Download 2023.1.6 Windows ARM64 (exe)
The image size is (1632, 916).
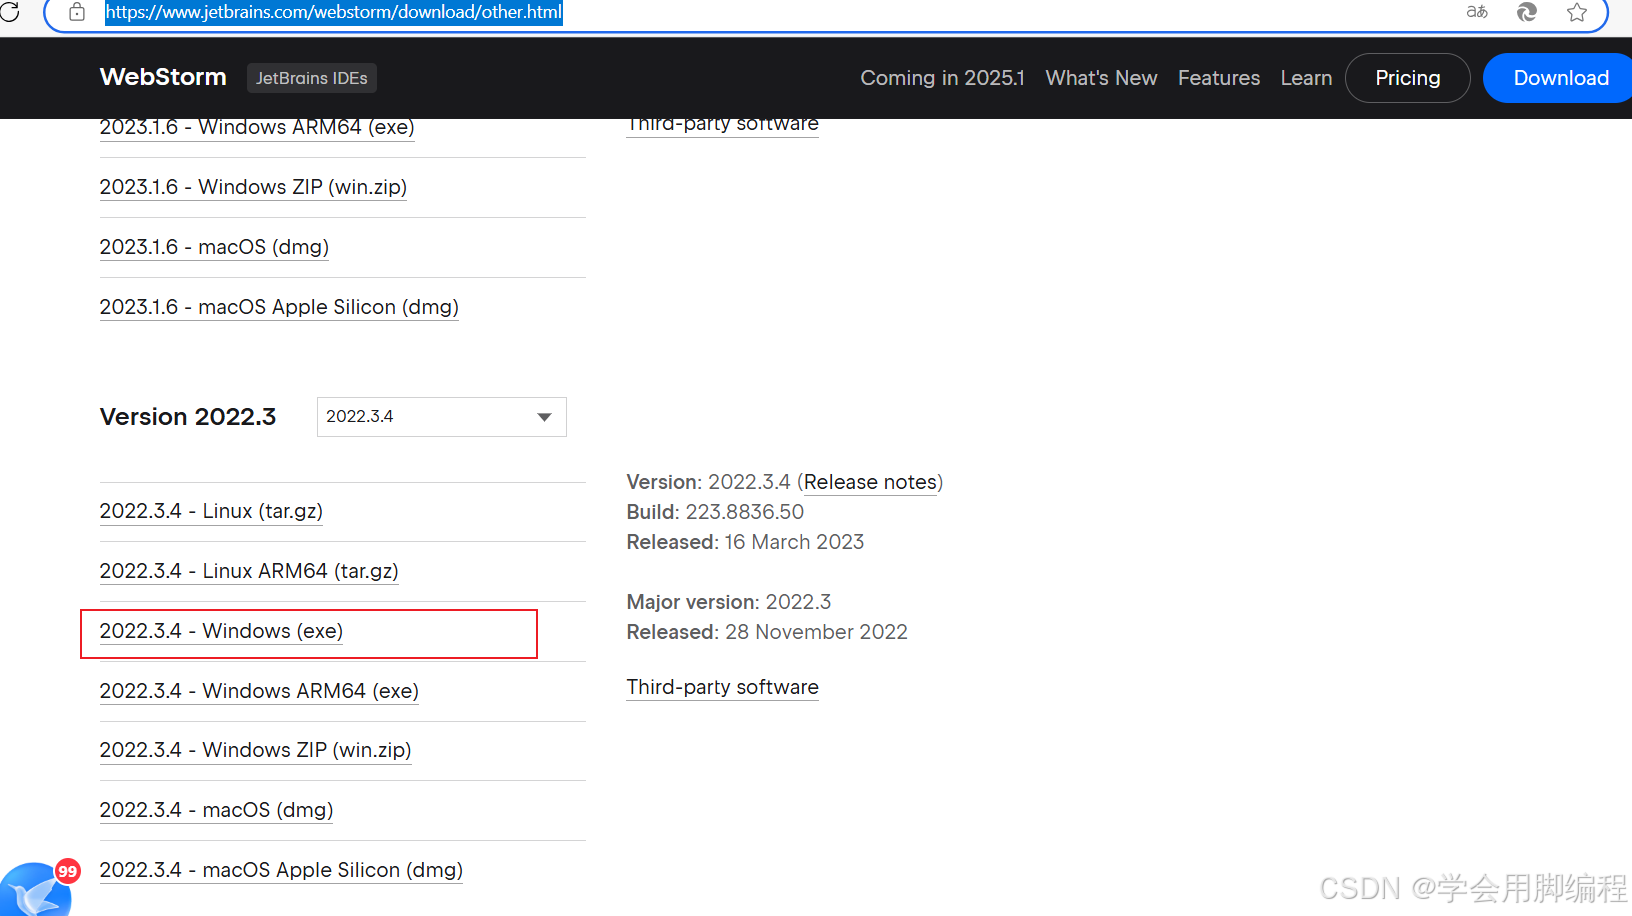[257, 128]
